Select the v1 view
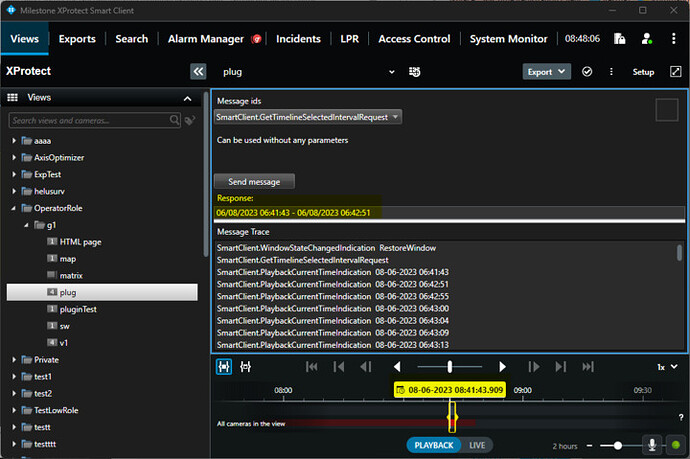 (x=64, y=343)
